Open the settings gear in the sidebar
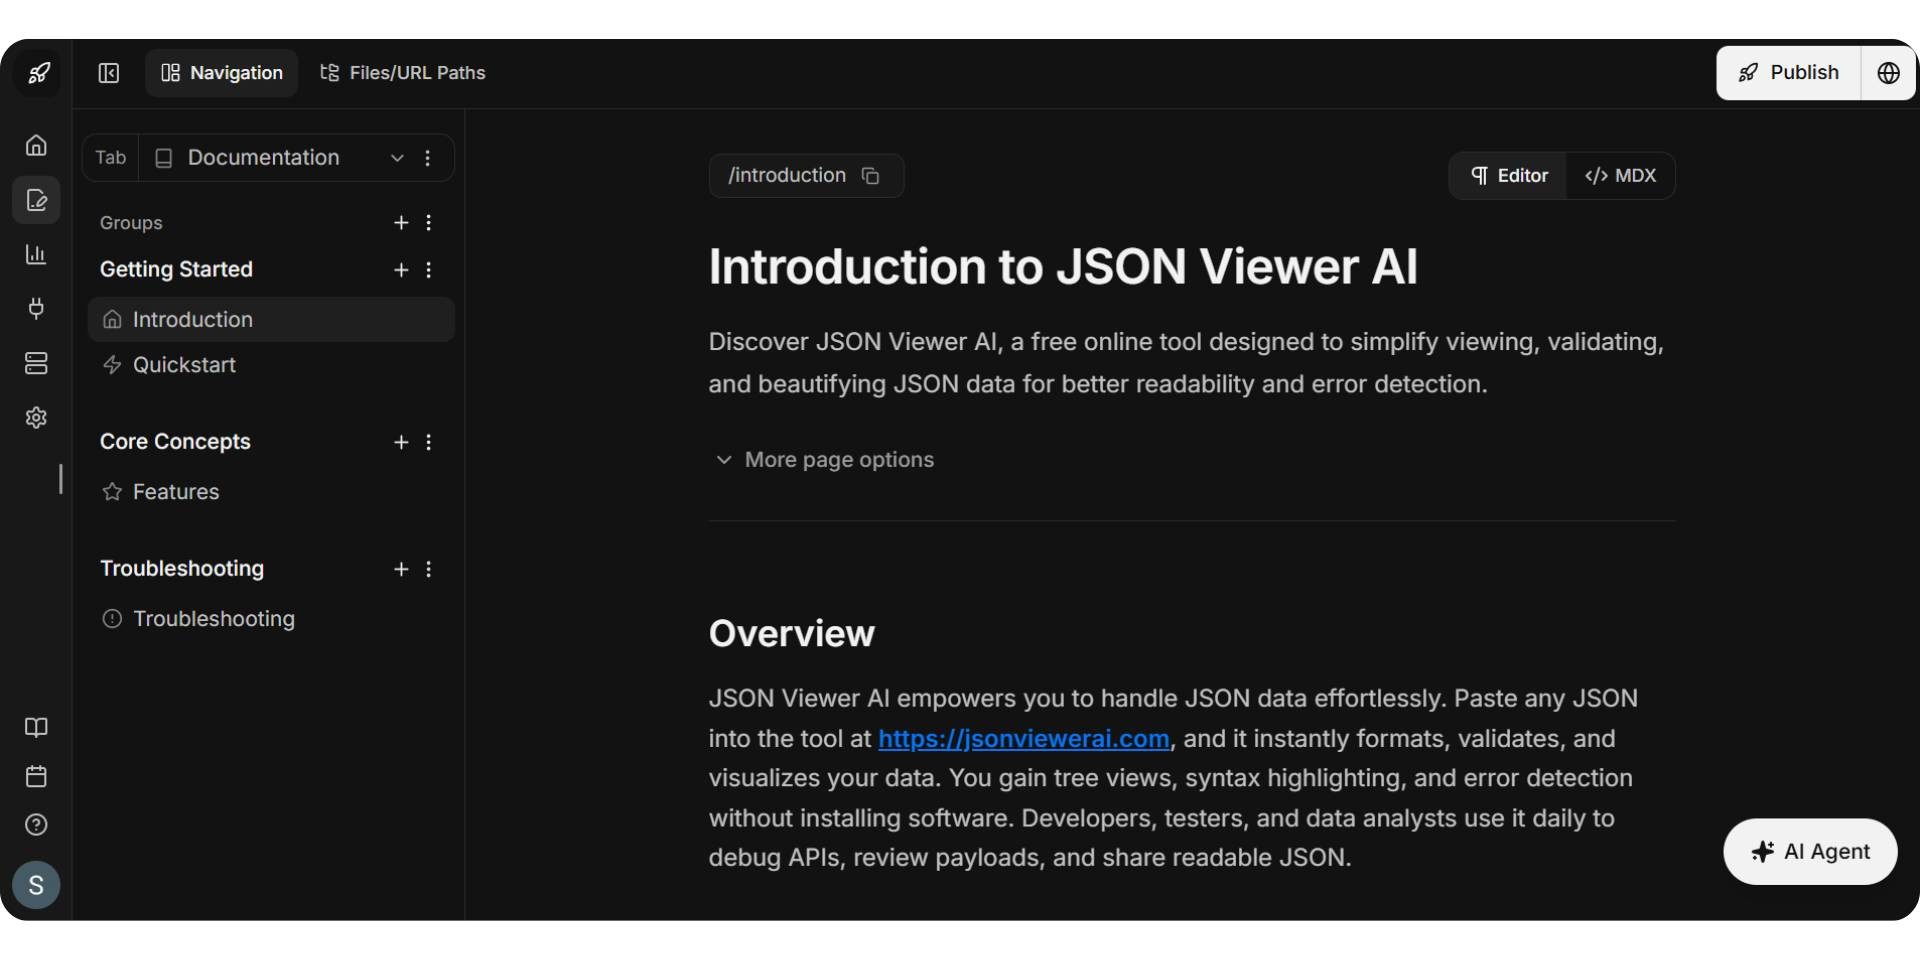 (36, 418)
